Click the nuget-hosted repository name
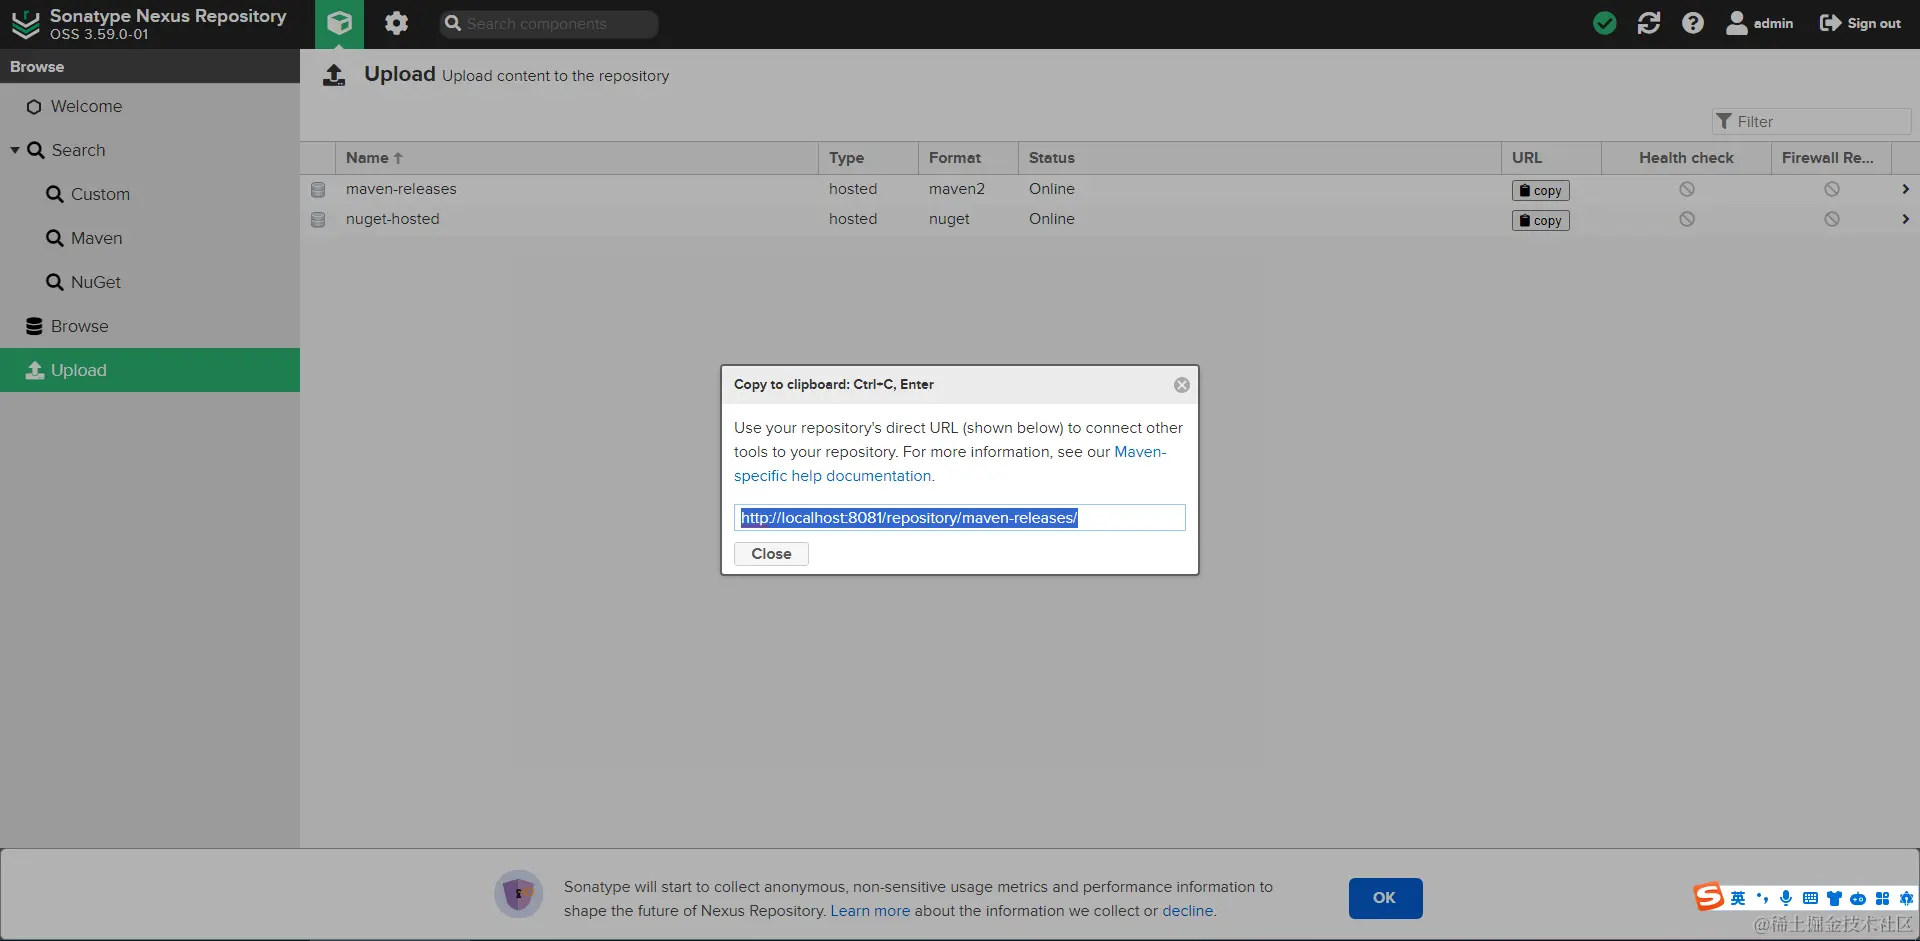Screen dimensions: 1920x941 click(392, 219)
